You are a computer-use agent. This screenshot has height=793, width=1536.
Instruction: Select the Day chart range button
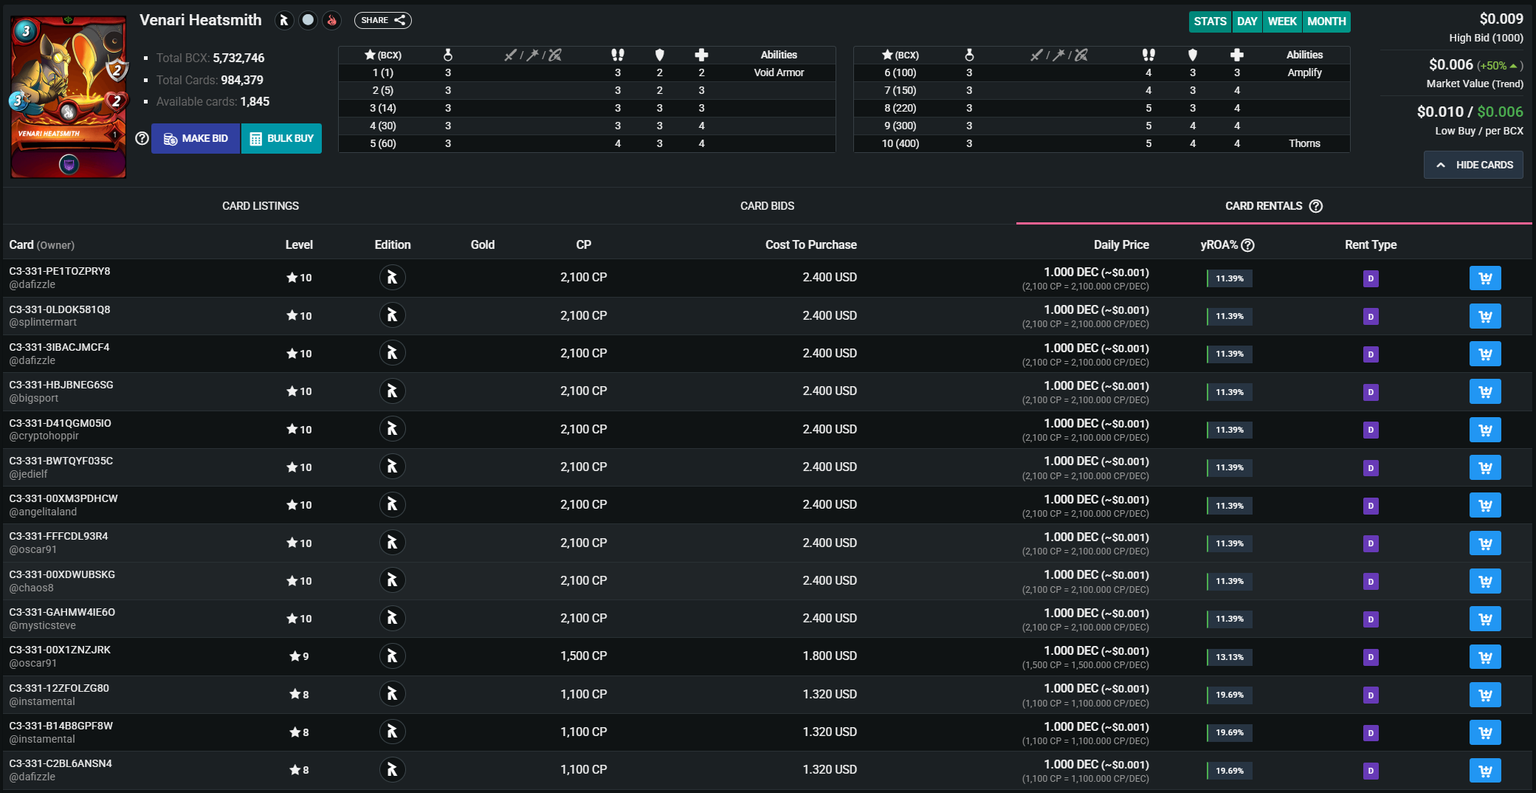coord(1247,21)
